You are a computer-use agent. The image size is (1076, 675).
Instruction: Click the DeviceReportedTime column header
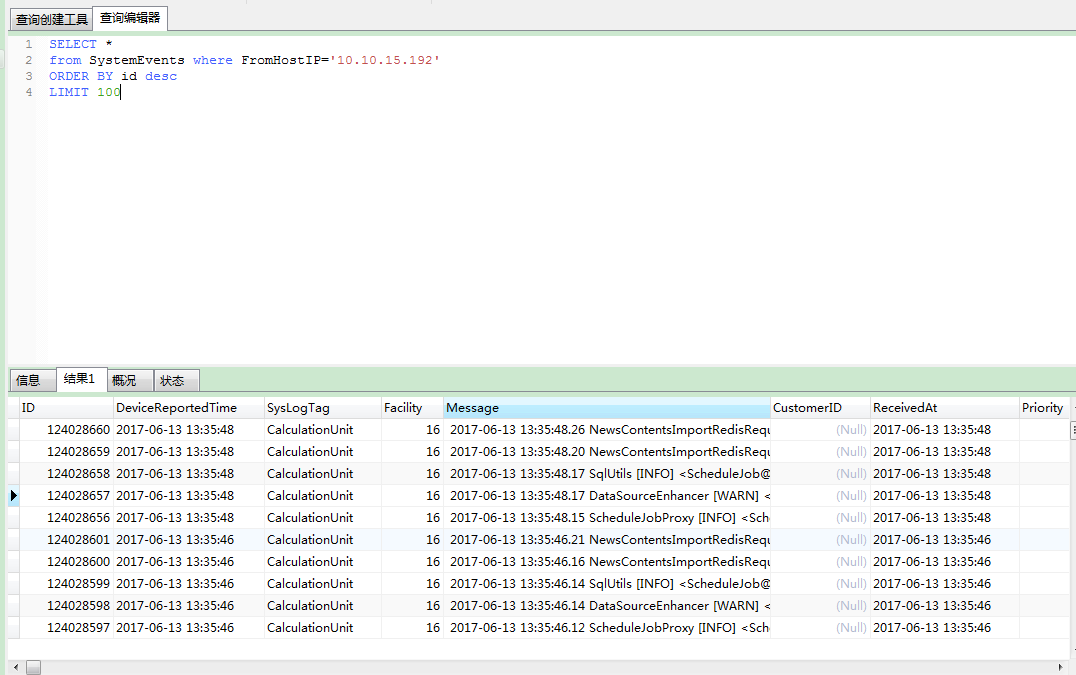click(189, 407)
